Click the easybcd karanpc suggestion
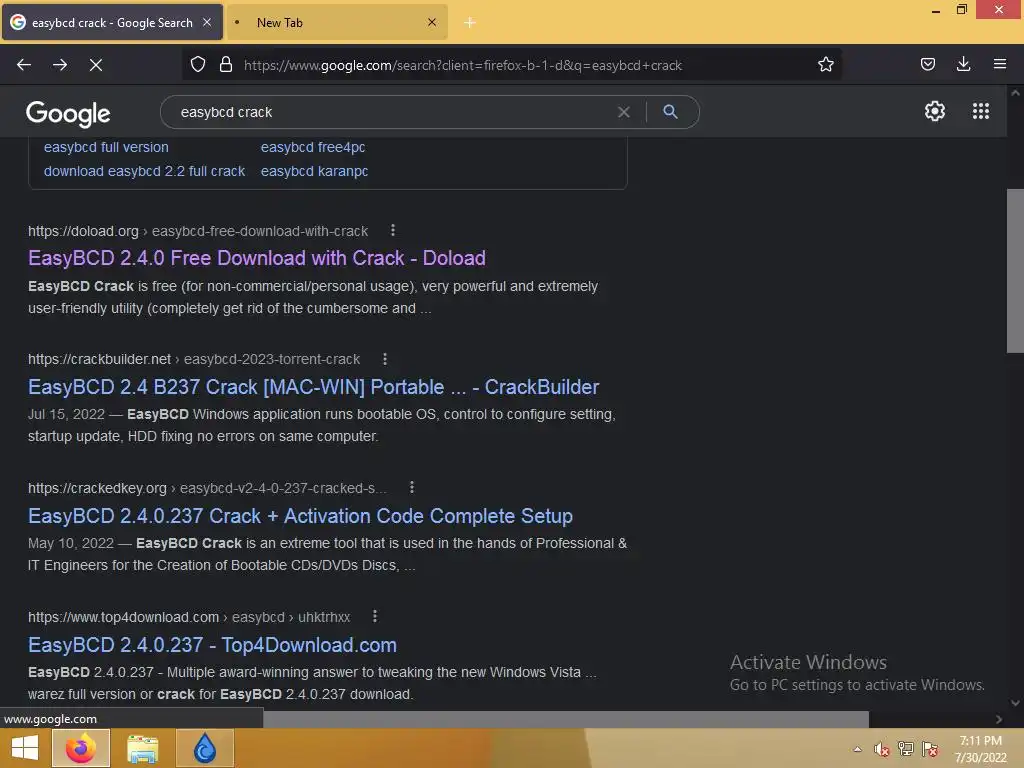 click(314, 171)
